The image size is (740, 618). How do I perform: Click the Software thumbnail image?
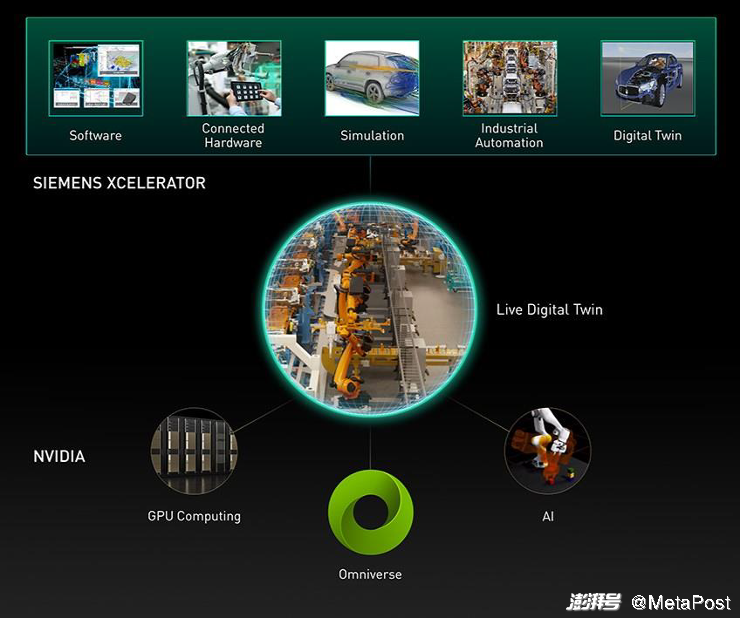[x=96, y=78]
